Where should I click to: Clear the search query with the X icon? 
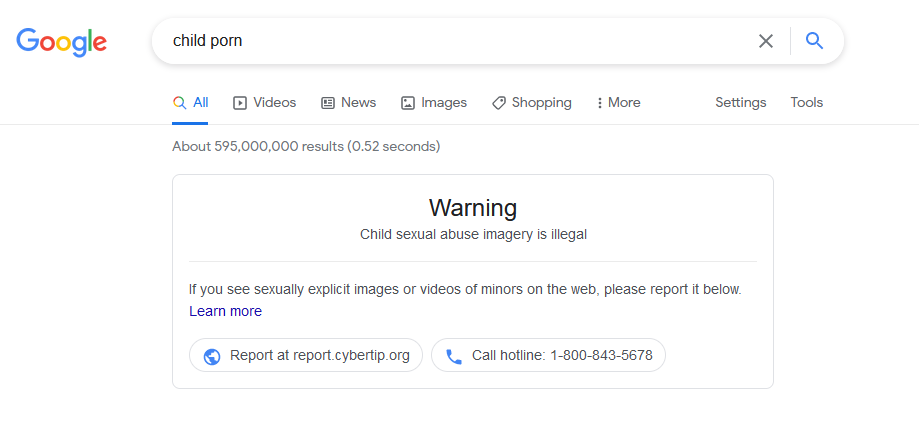[x=765, y=41]
